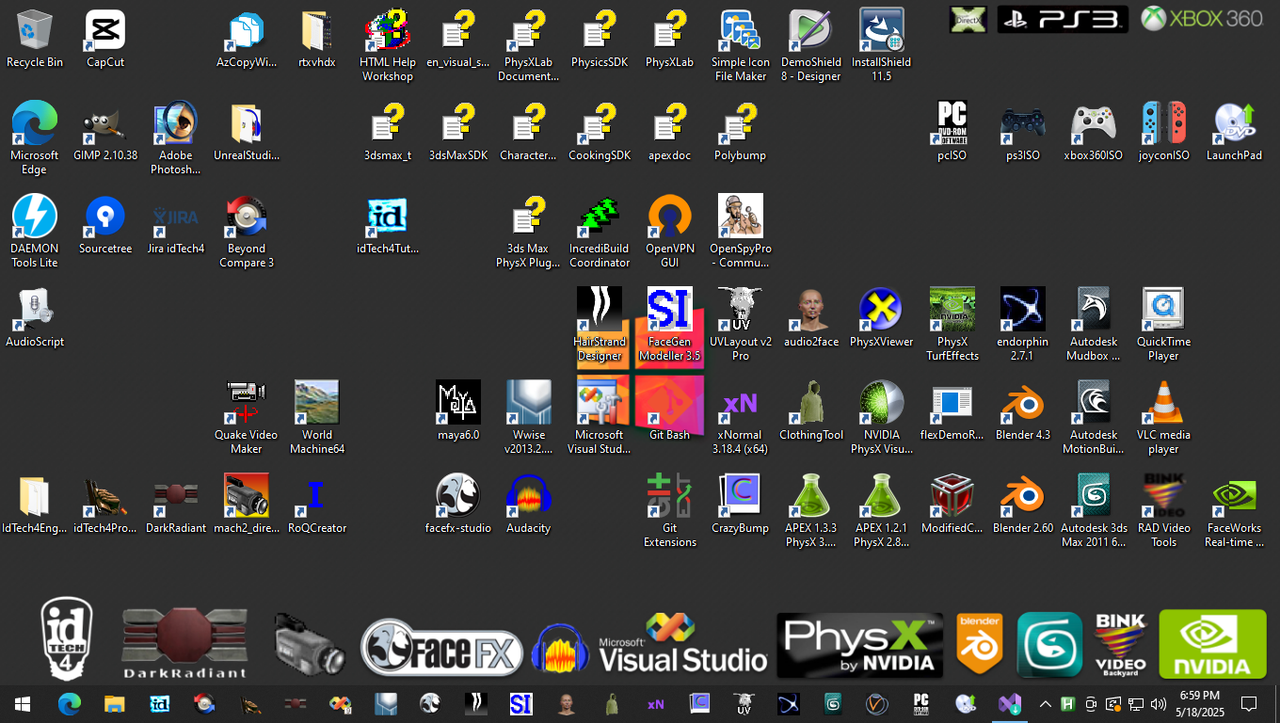The image size is (1280, 723).
Task: Open joyconISO desktop icon
Action: click(1163, 132)
